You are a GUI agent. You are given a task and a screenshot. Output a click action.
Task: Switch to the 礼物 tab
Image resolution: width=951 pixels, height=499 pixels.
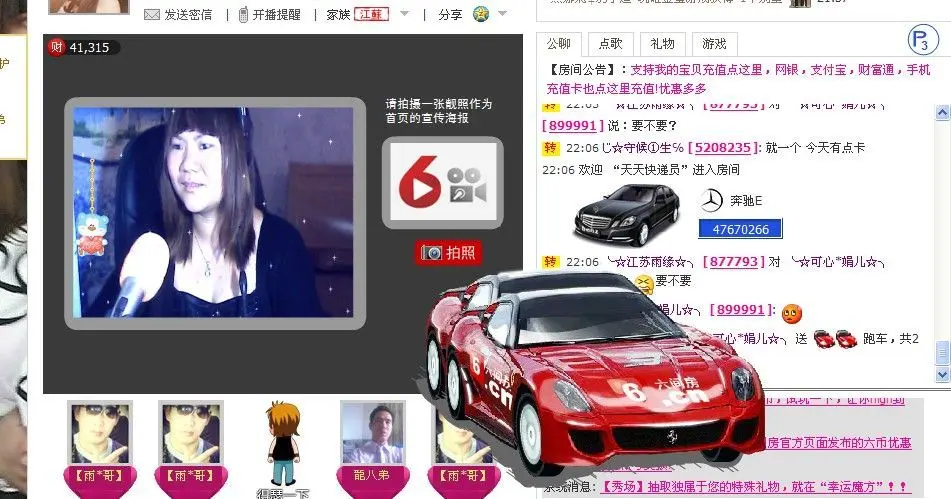coord(662,44)
